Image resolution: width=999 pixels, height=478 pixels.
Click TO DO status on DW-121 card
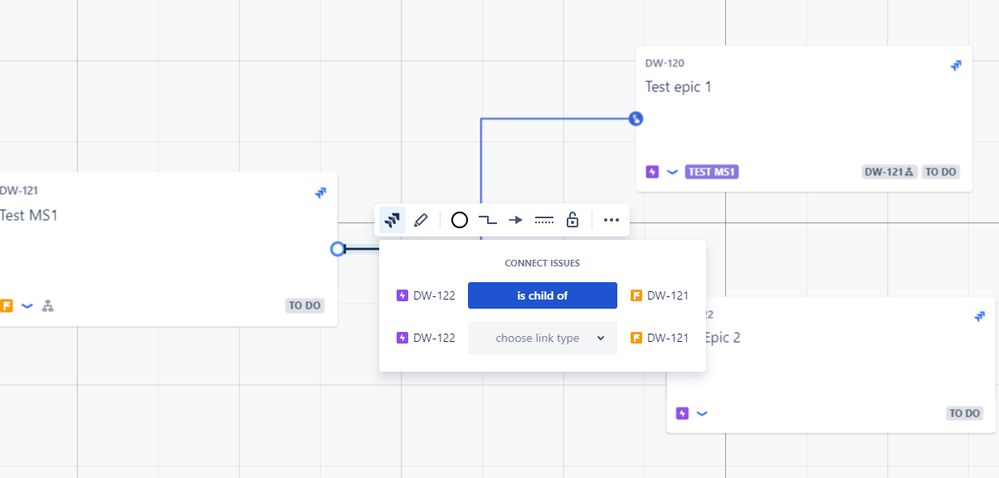[305, 306]
